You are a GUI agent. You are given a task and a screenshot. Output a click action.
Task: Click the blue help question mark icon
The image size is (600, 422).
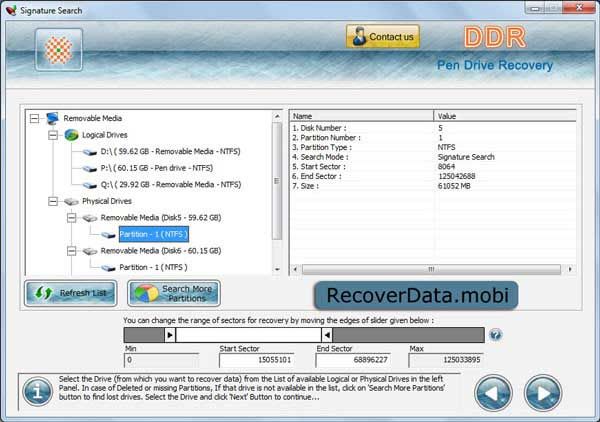[495, 335]
